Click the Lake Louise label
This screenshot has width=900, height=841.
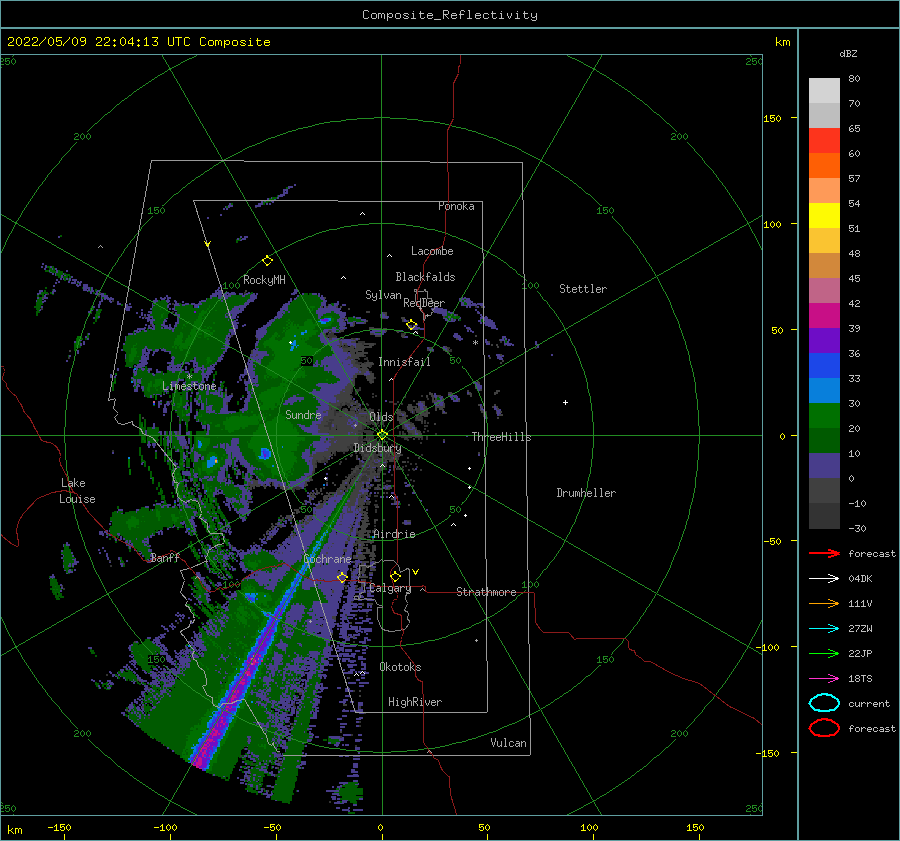pyautogui.click(x=77, y=491)
